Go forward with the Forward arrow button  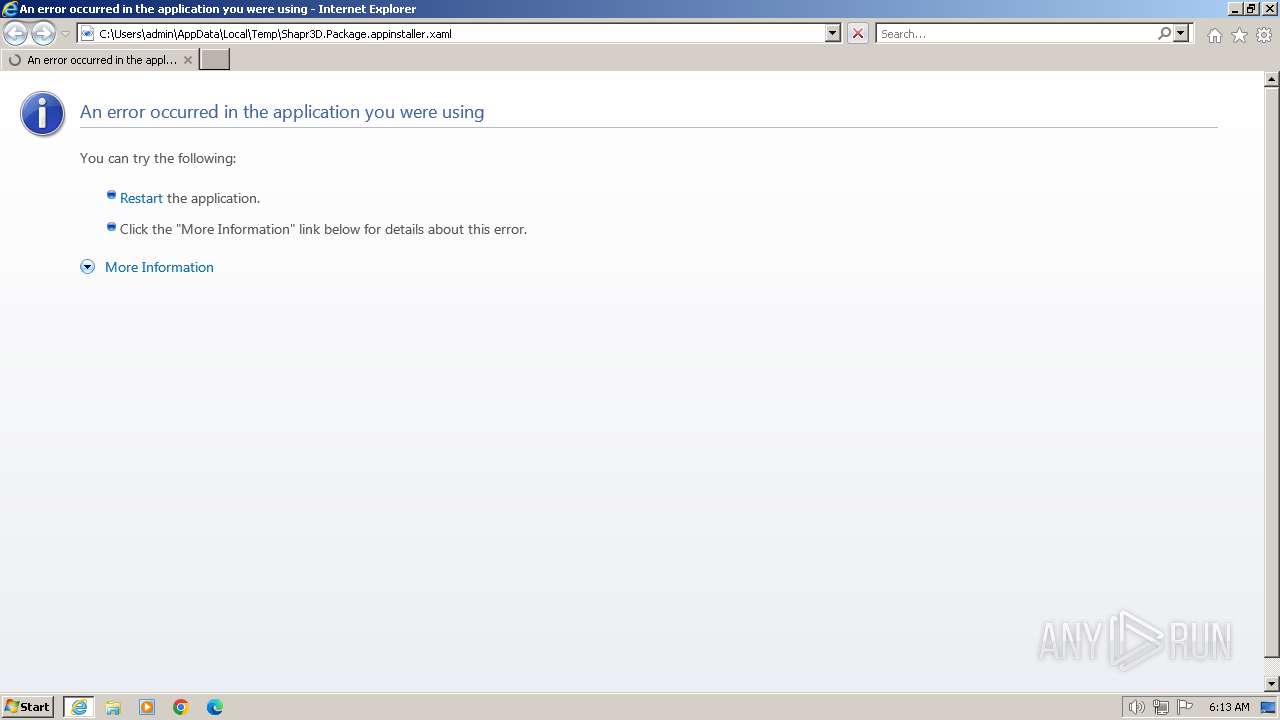[x=43, y=33]
